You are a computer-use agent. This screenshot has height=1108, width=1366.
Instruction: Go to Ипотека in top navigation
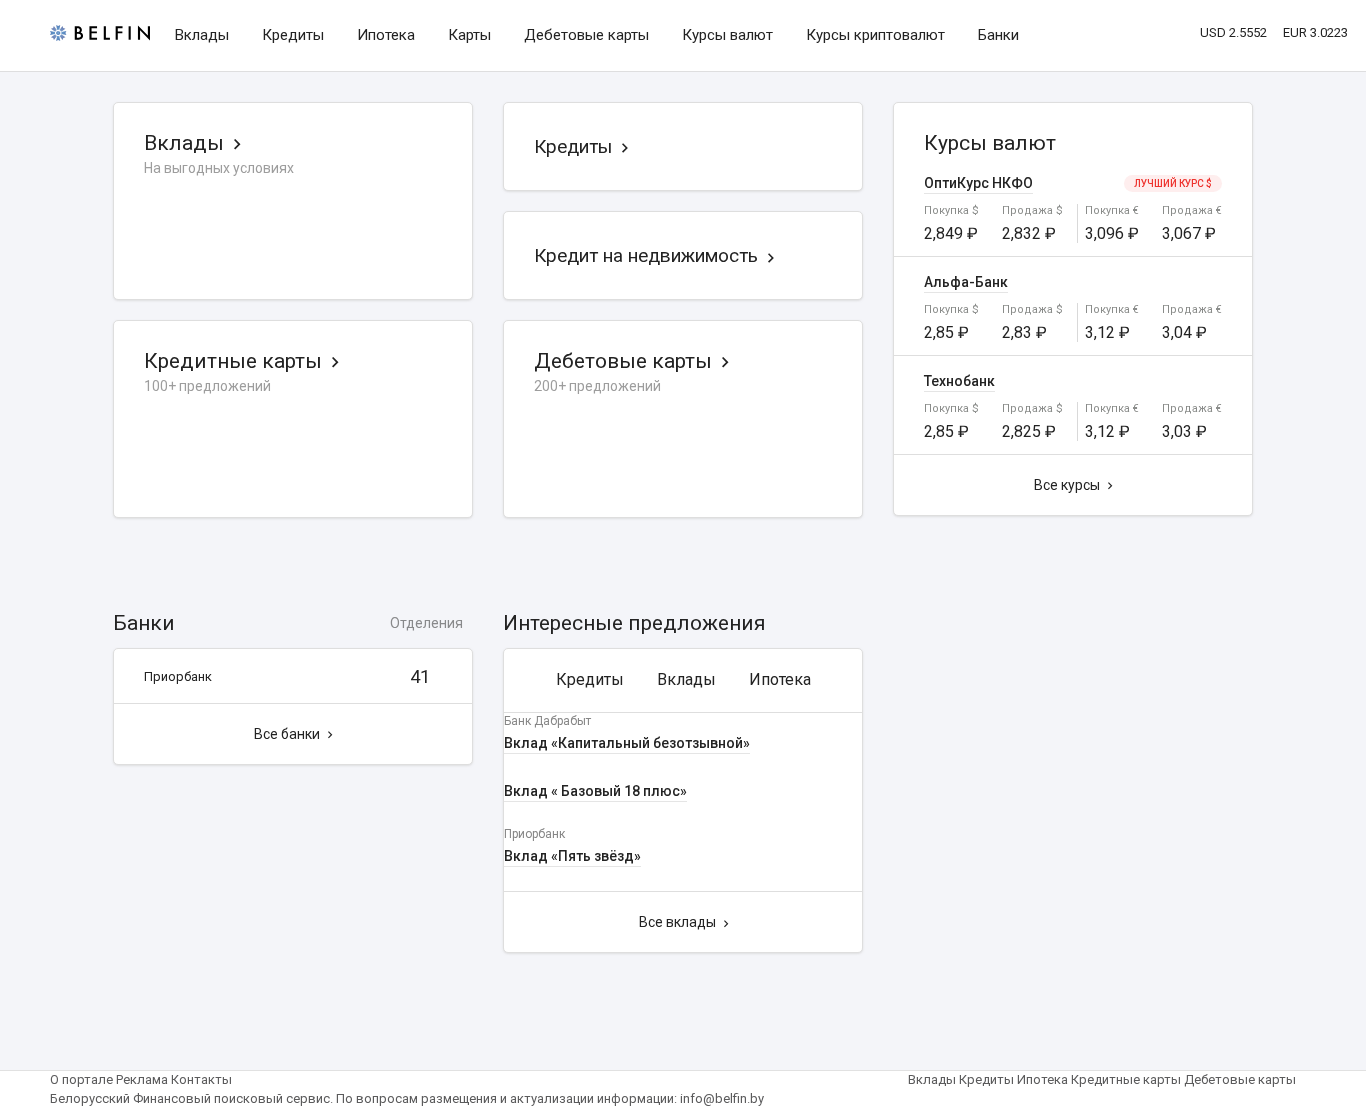tap(386, 35)
